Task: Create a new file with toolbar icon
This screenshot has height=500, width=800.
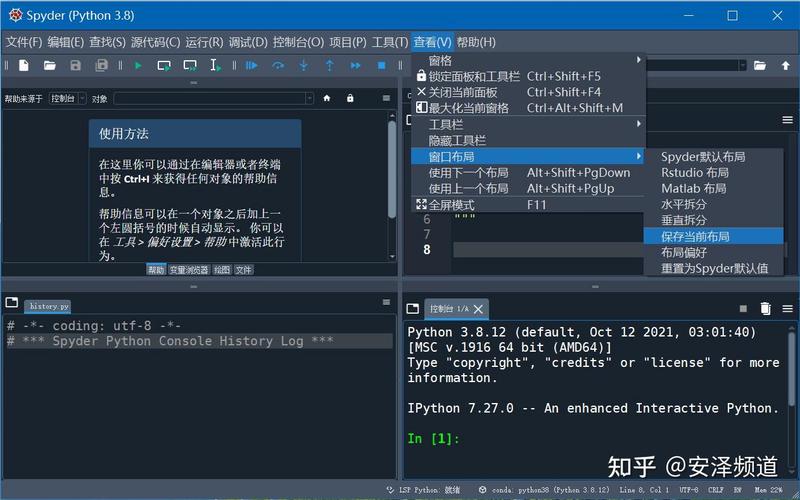Action: click(x=24, y=65)
